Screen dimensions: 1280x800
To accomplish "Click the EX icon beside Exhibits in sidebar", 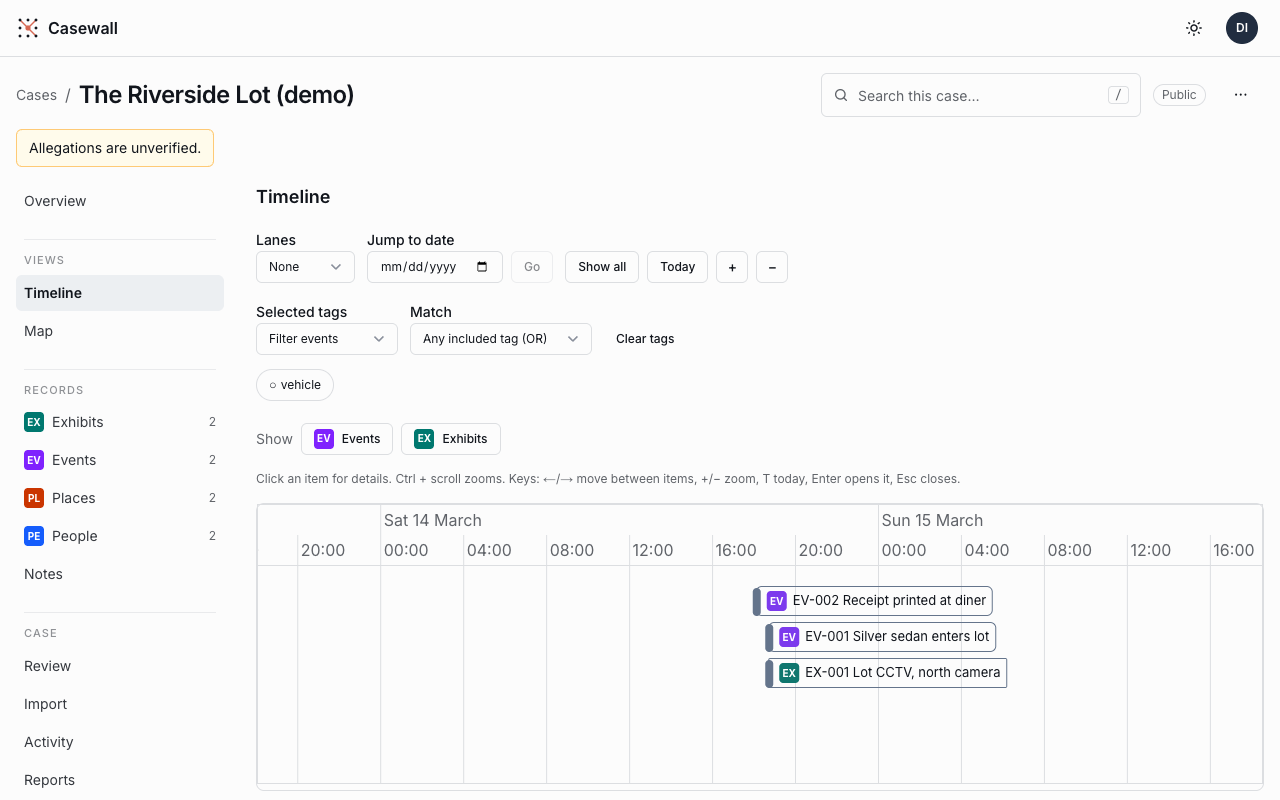I will click(34, 422).
